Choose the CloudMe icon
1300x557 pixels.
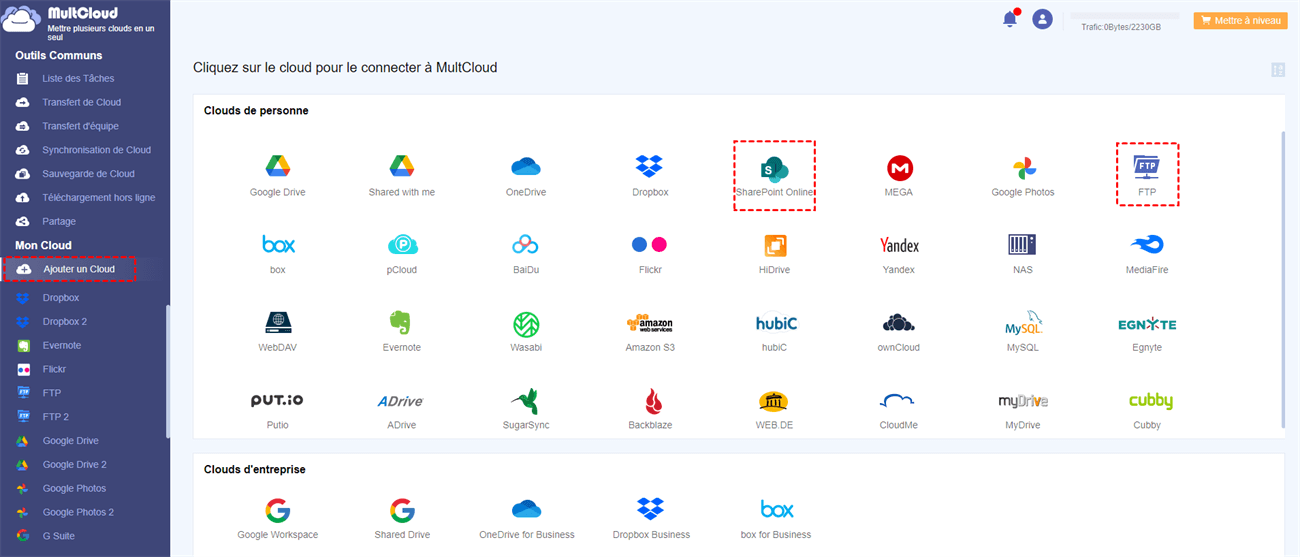899,401
